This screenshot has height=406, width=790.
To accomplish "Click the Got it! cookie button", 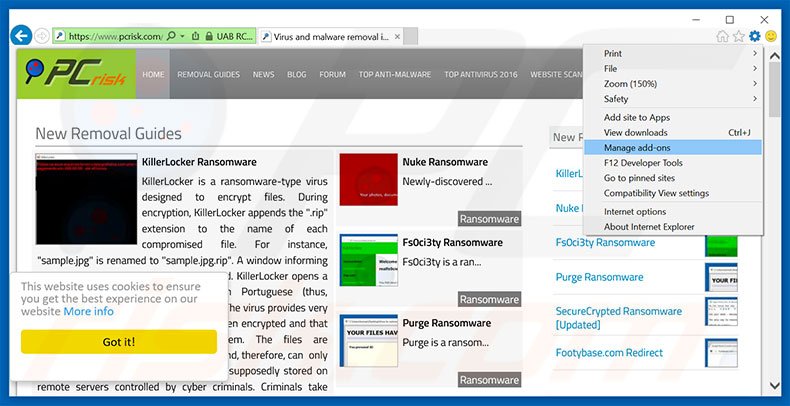I will click(x=119, y=342).
